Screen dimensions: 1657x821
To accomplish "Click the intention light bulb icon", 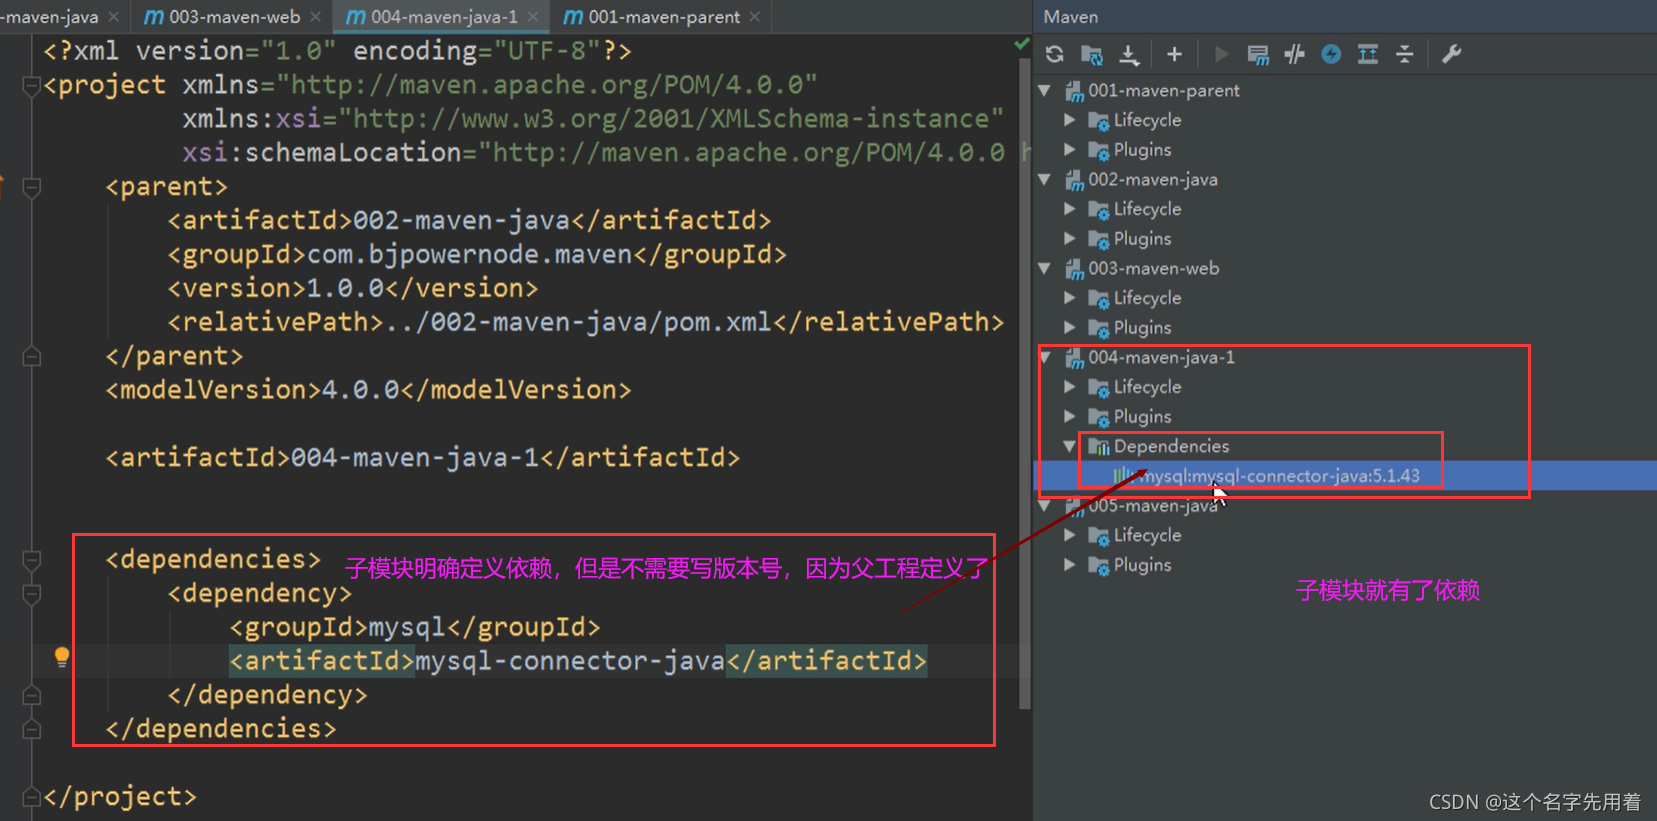I will [x=62, y=657].
